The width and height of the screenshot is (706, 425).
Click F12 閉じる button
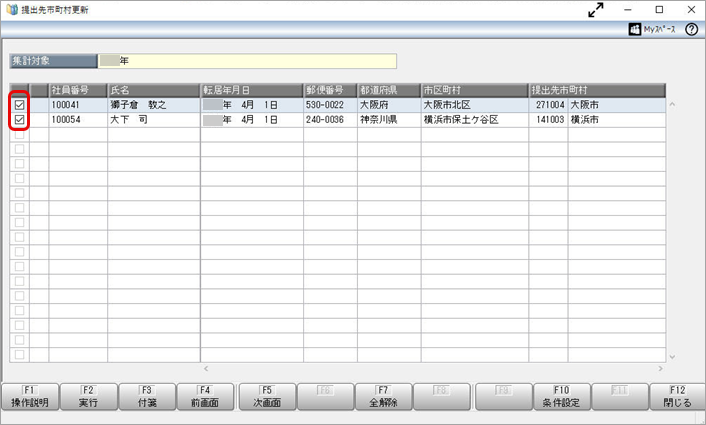tap(677, 397)
